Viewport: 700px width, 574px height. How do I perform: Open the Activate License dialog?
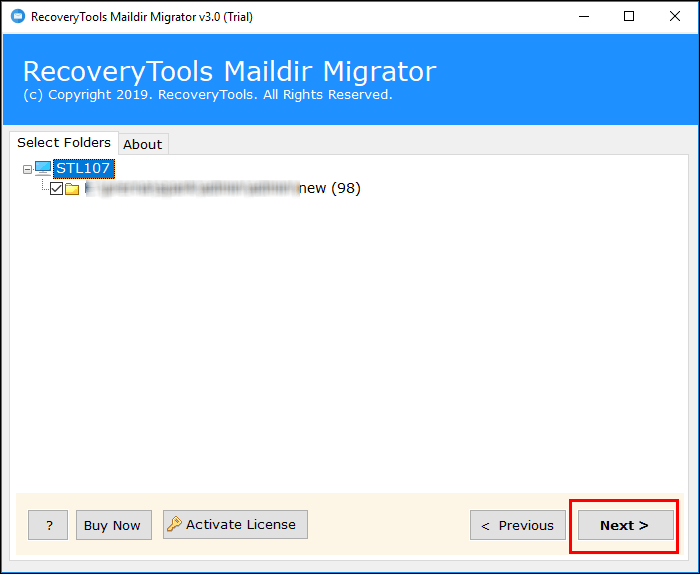(235, 524)
